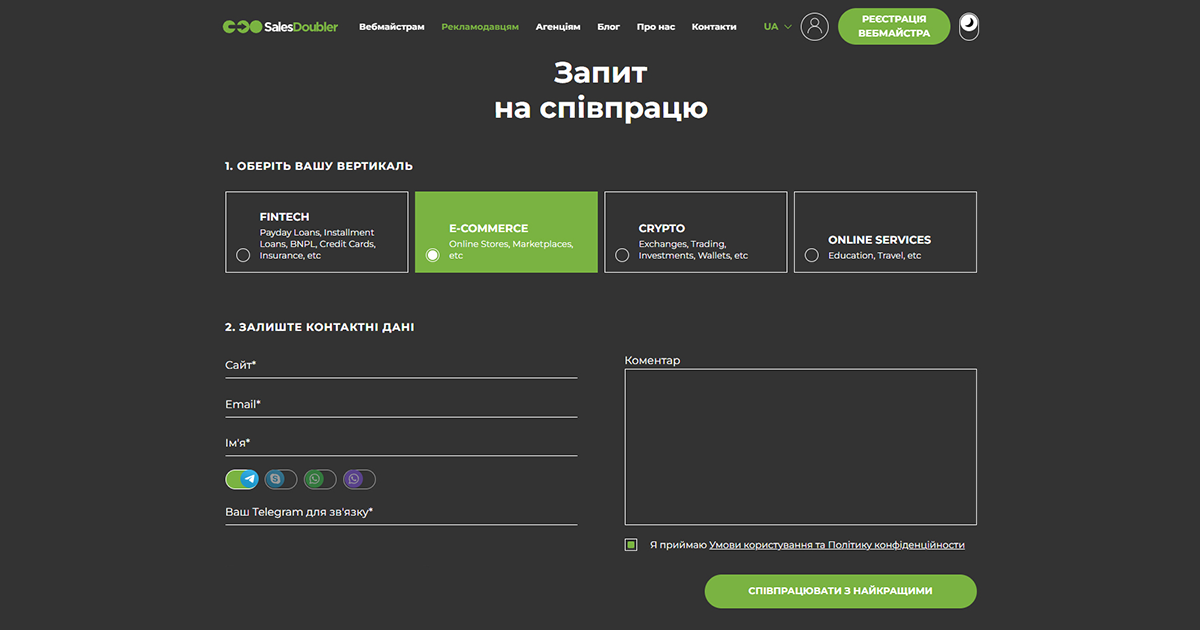The height and width of the screenshot is (630, 1200).
Task: Open the Контакти navigation item
Action: tap(714, 27)
